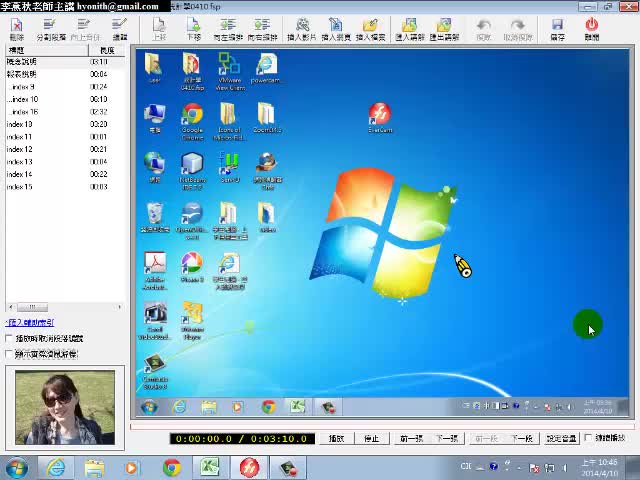Click the 0:00:00.0 / 0:03:10.0 time display
Viewport: 640px width, 480px height.
(x=242, y=439)
